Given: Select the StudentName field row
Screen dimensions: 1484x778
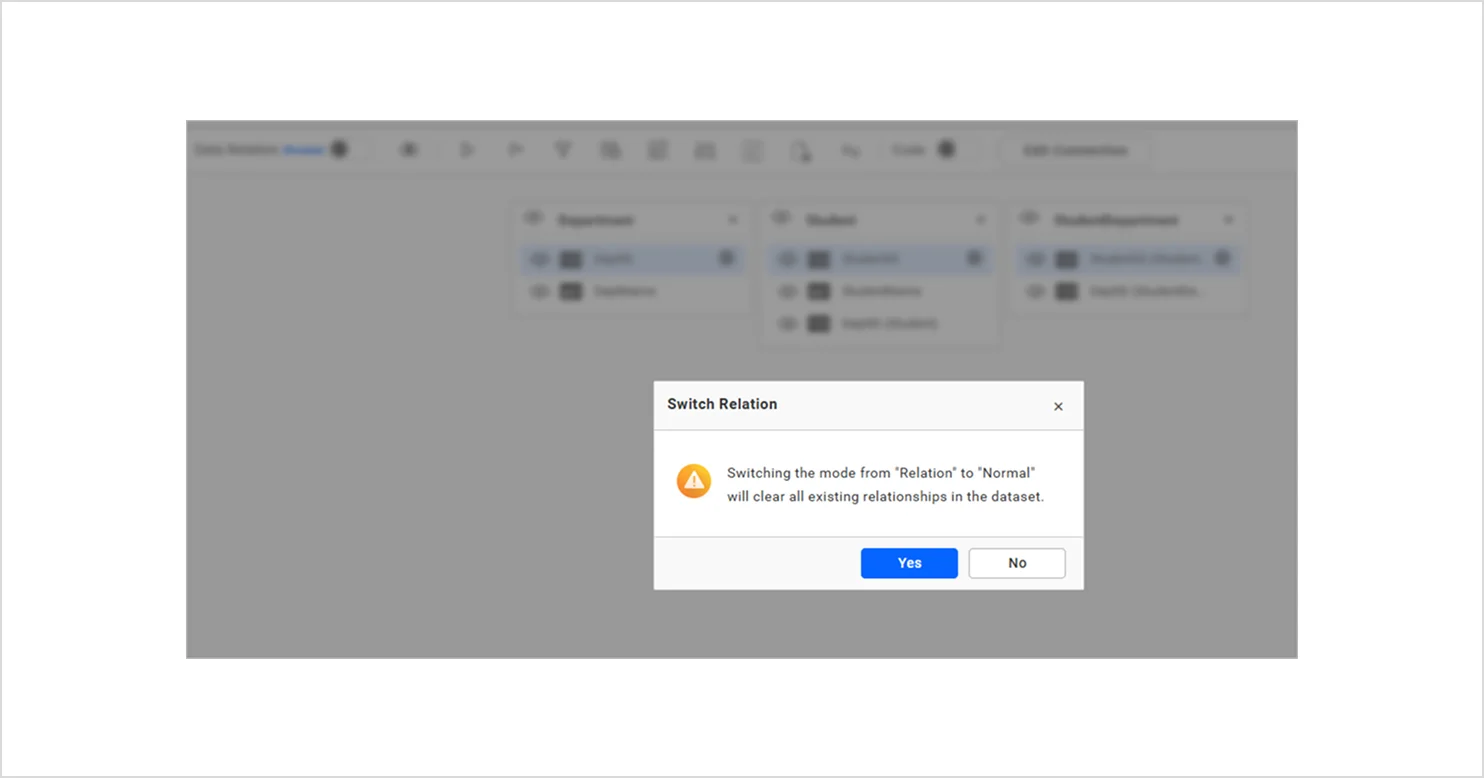Looking at the screenshot, I should pyautogui.click(x=880, y=291).
